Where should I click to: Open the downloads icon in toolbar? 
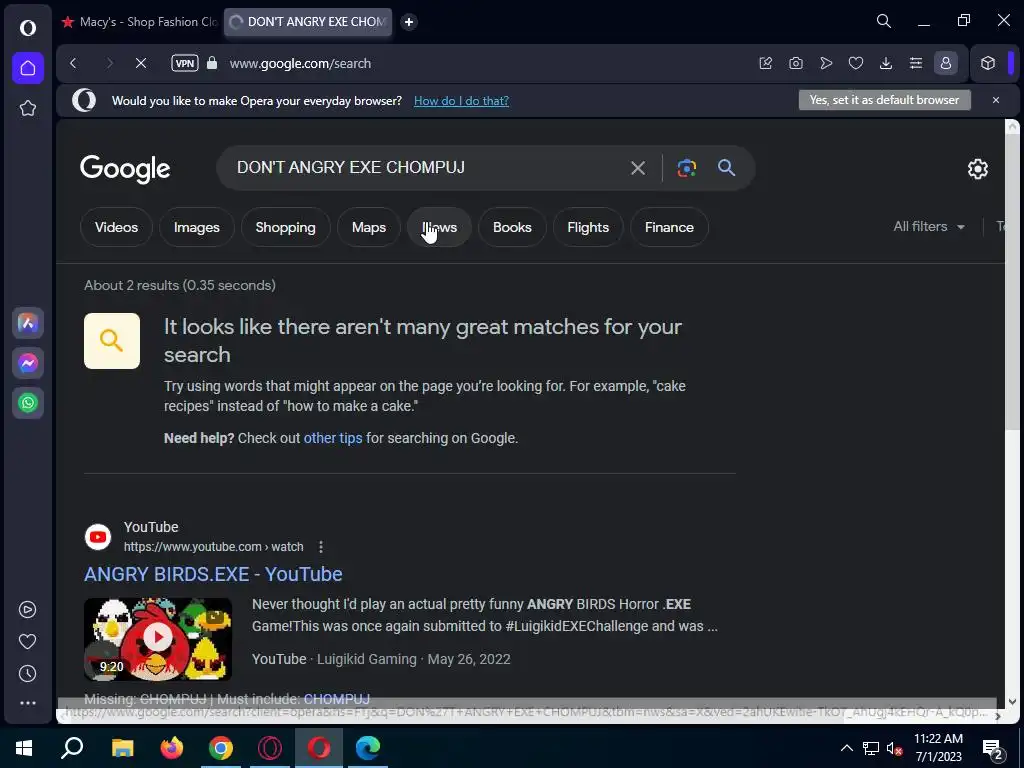tap(886, 63)
